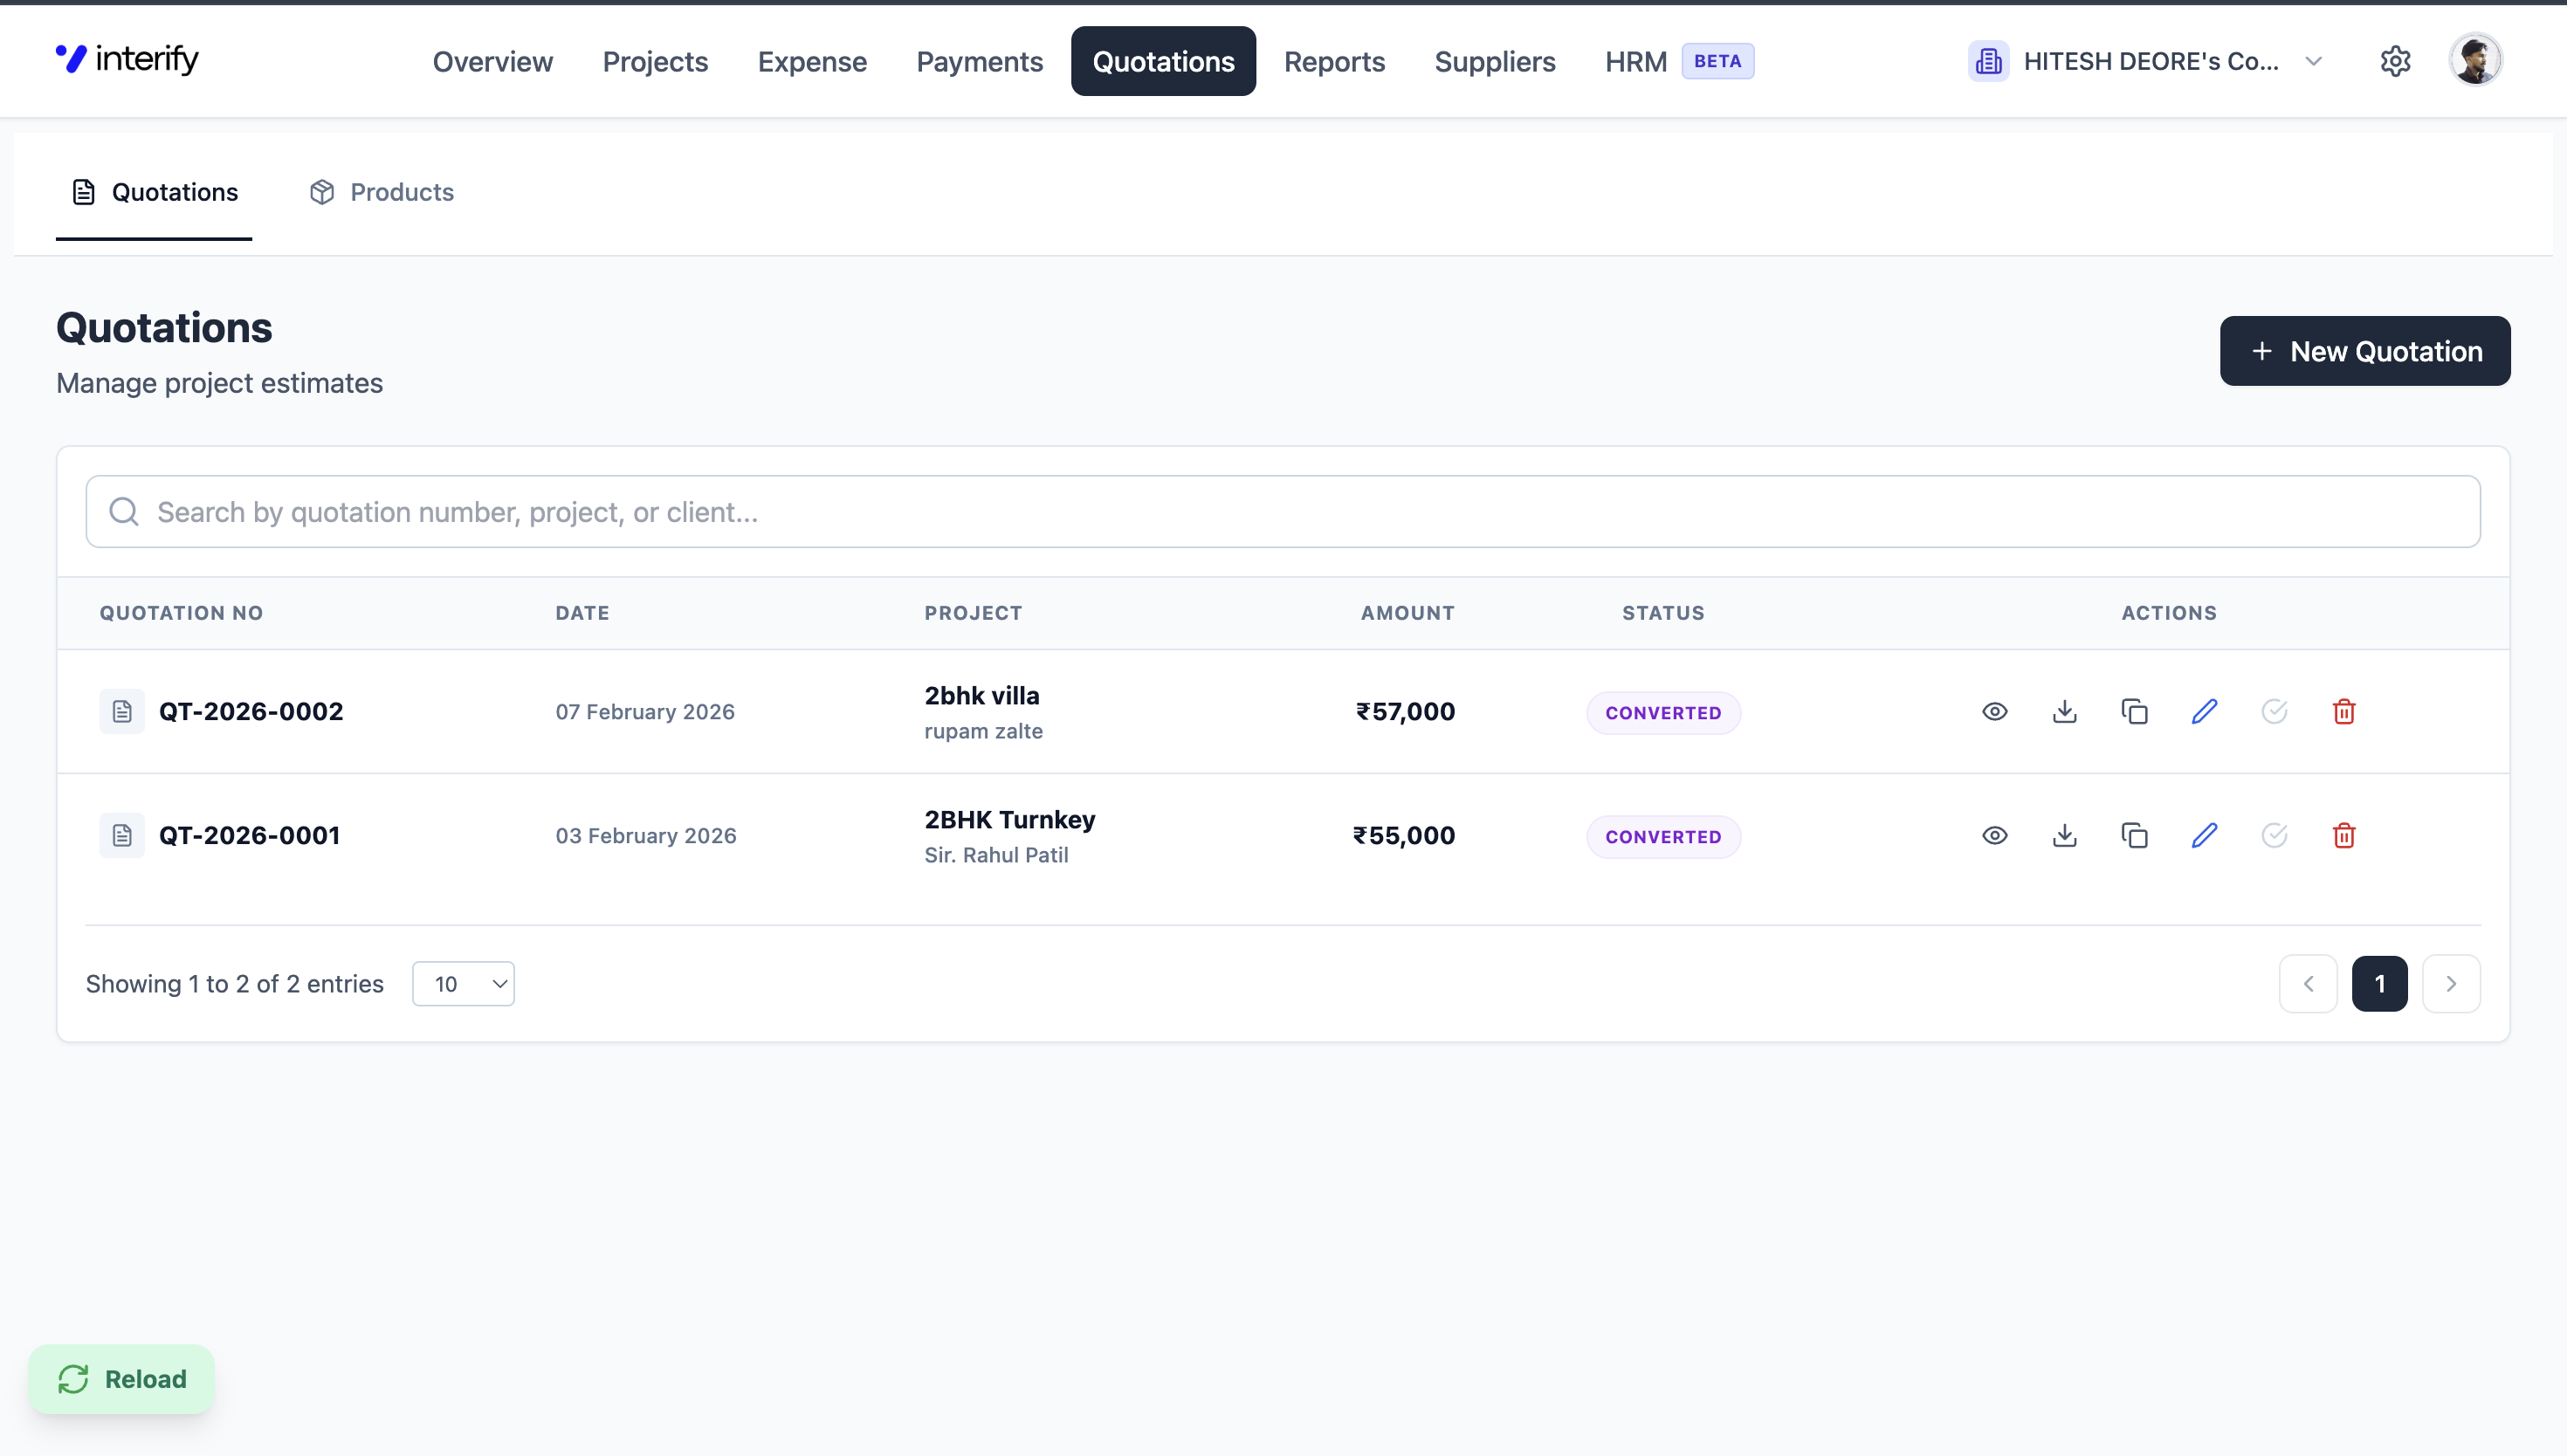
Task: Click the New Quotation button
Action: coord(2364,351)
